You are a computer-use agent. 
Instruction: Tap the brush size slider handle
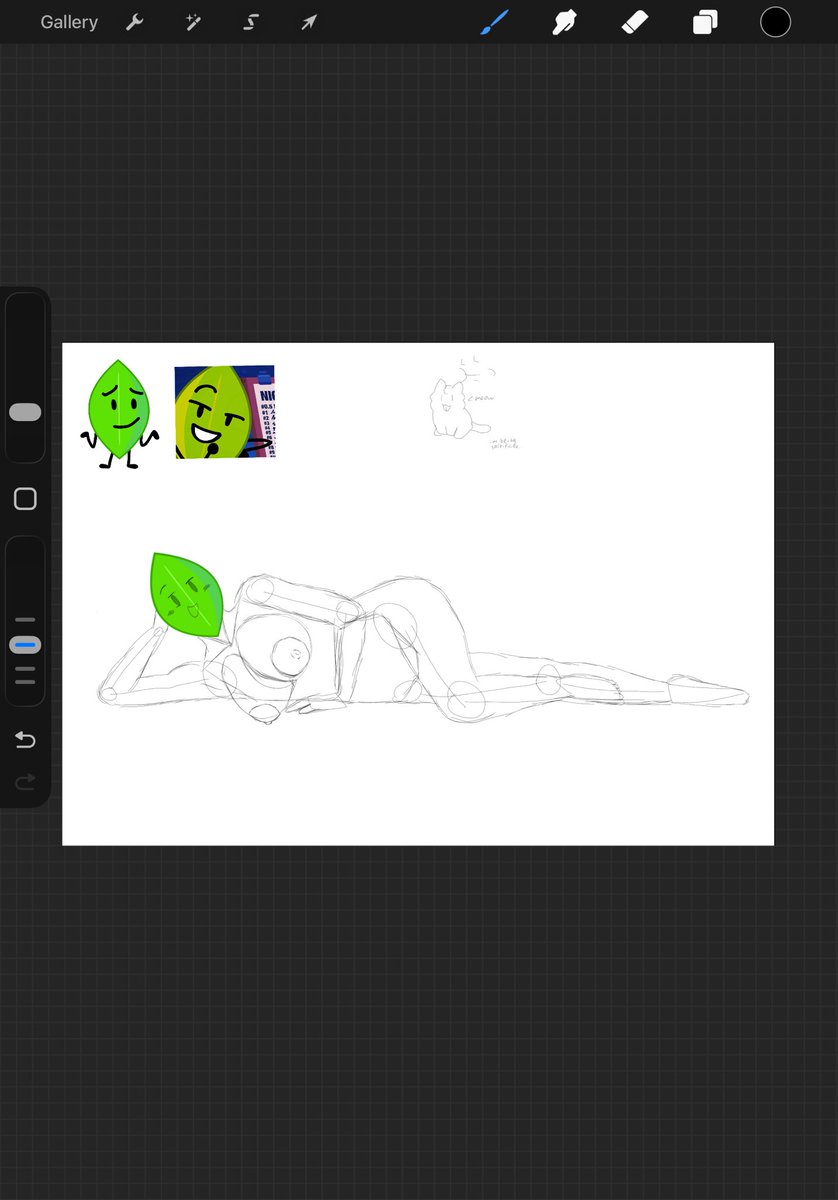coord(25,412)
